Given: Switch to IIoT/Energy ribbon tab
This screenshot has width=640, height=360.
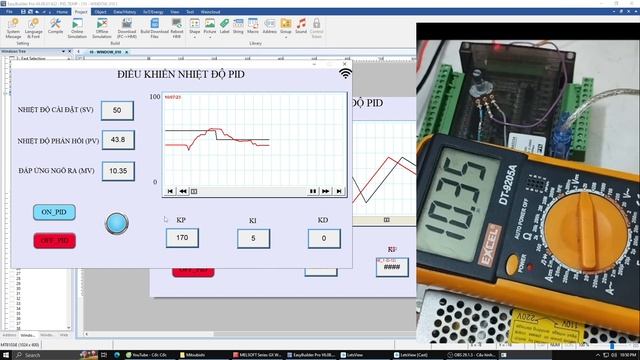Looking at the screenshot, I should click(x=153, y=12).
